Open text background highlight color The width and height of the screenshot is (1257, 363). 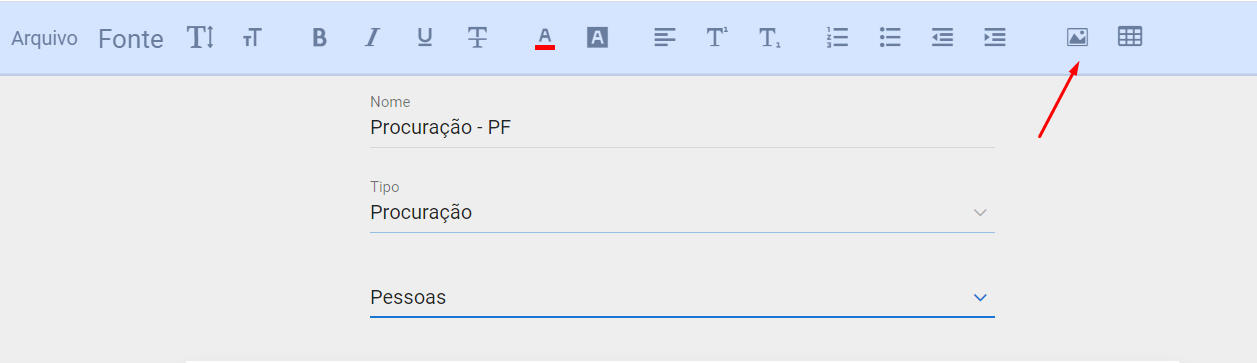coord(597,38)
